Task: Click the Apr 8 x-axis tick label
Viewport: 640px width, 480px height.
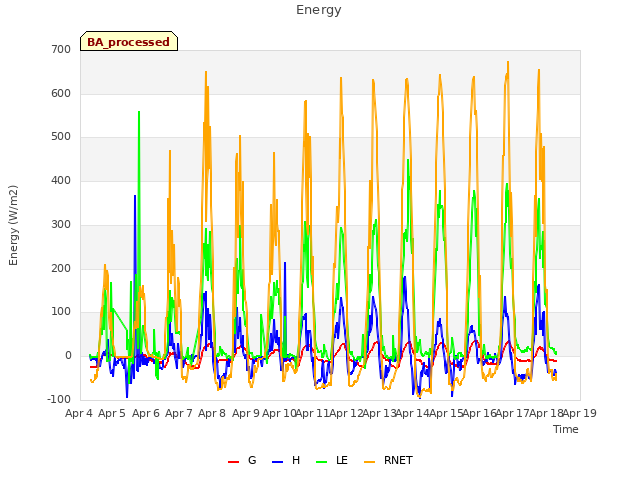Action: click(212, 413)
